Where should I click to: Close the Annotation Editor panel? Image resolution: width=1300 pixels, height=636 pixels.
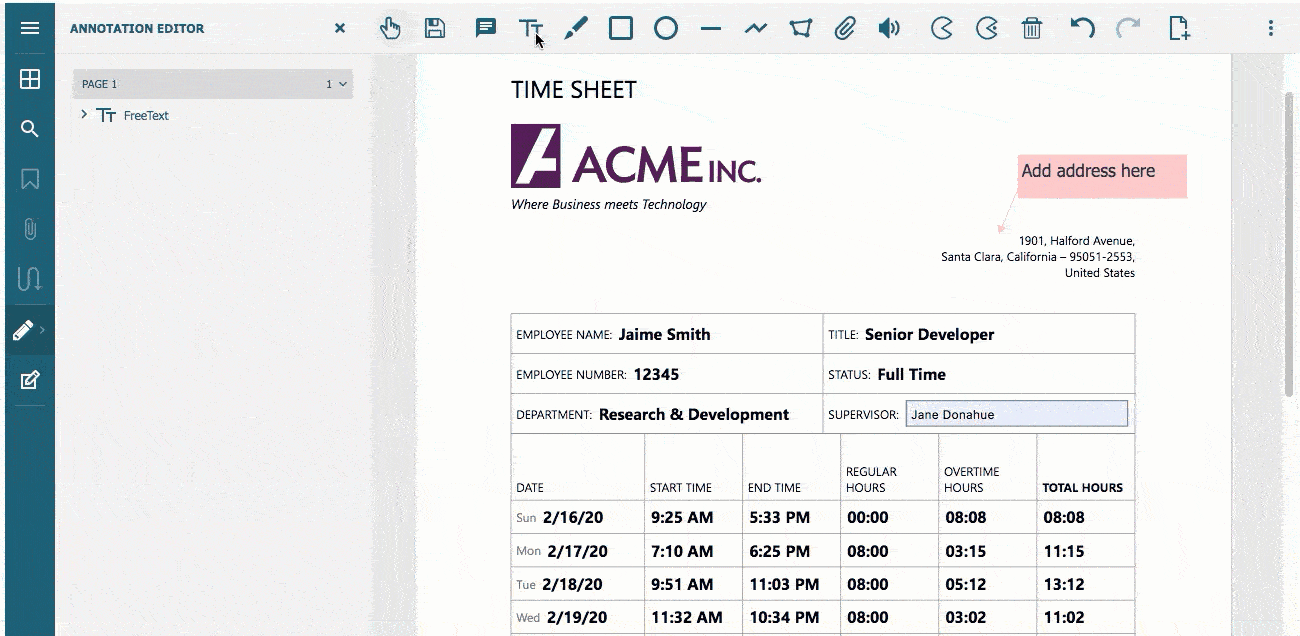pyautogui.click(x=339, y=28)
